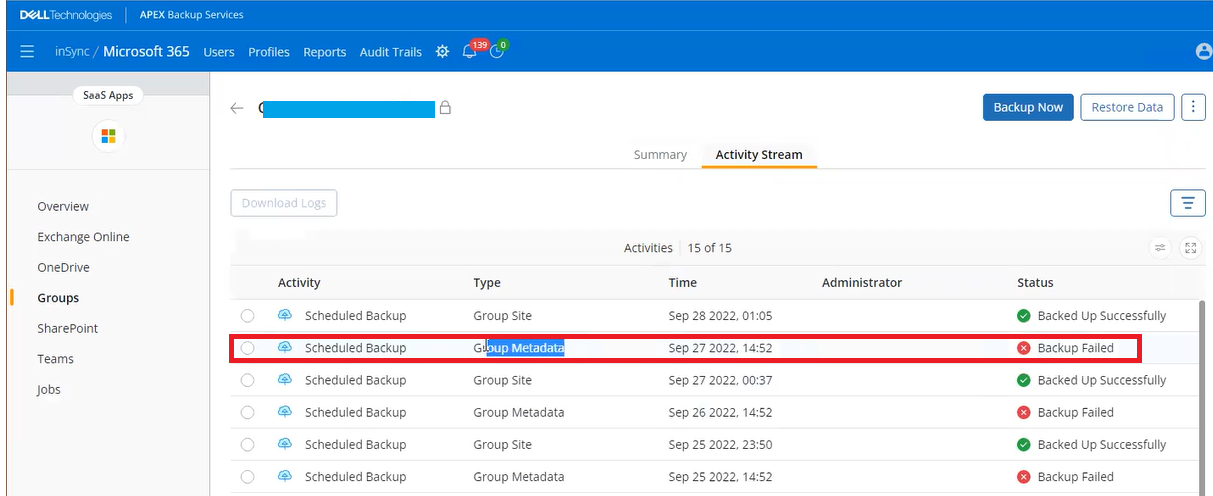The width and height of the screenshot is (1213, 496).
Task: Expand activities table to full screen
Action: [x=1189, y=248]
